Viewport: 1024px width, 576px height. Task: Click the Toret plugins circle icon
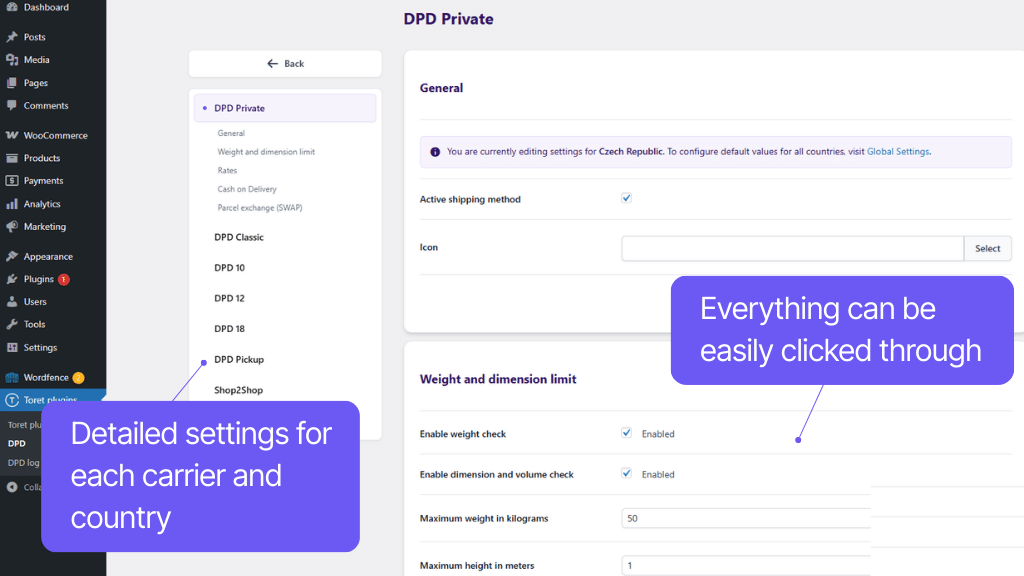12,400
